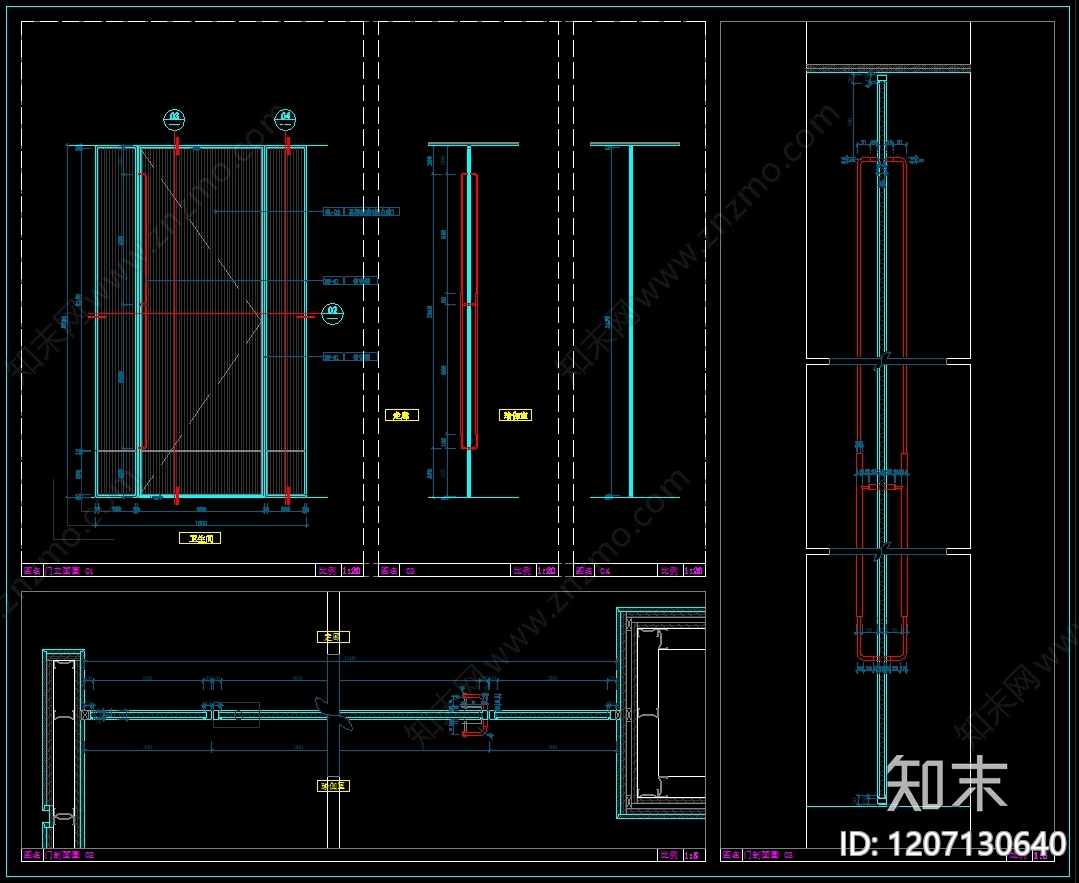Select the 04 drawing number in its title bar

(x=605, y=571)
